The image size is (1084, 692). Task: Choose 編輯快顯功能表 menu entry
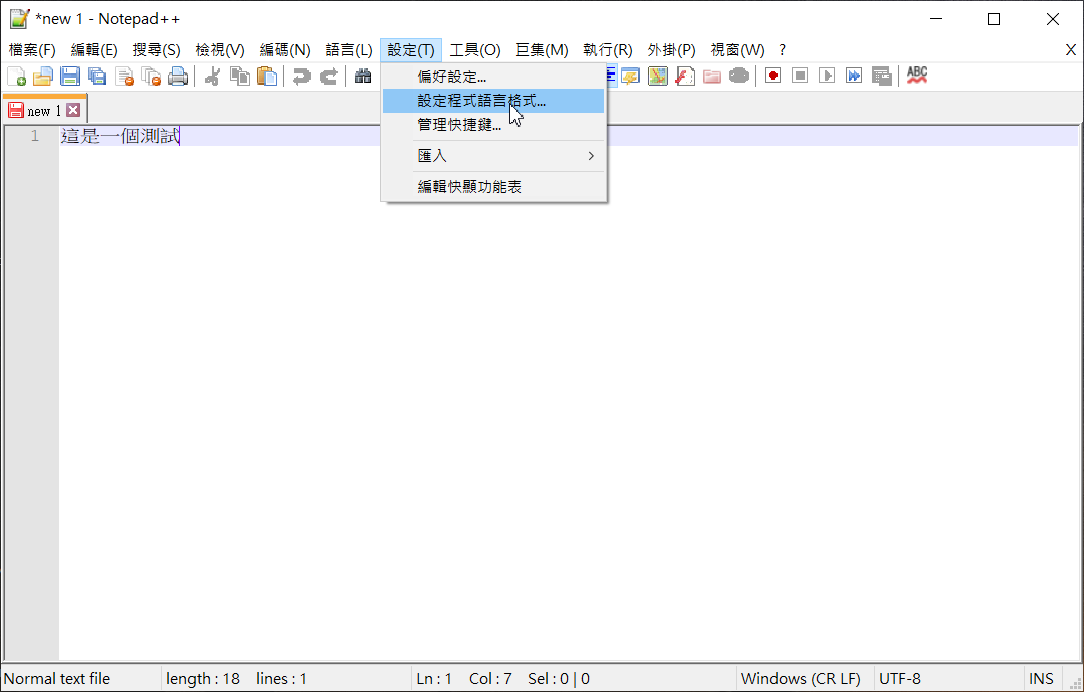pyautogui.click(x=494, y=187)
